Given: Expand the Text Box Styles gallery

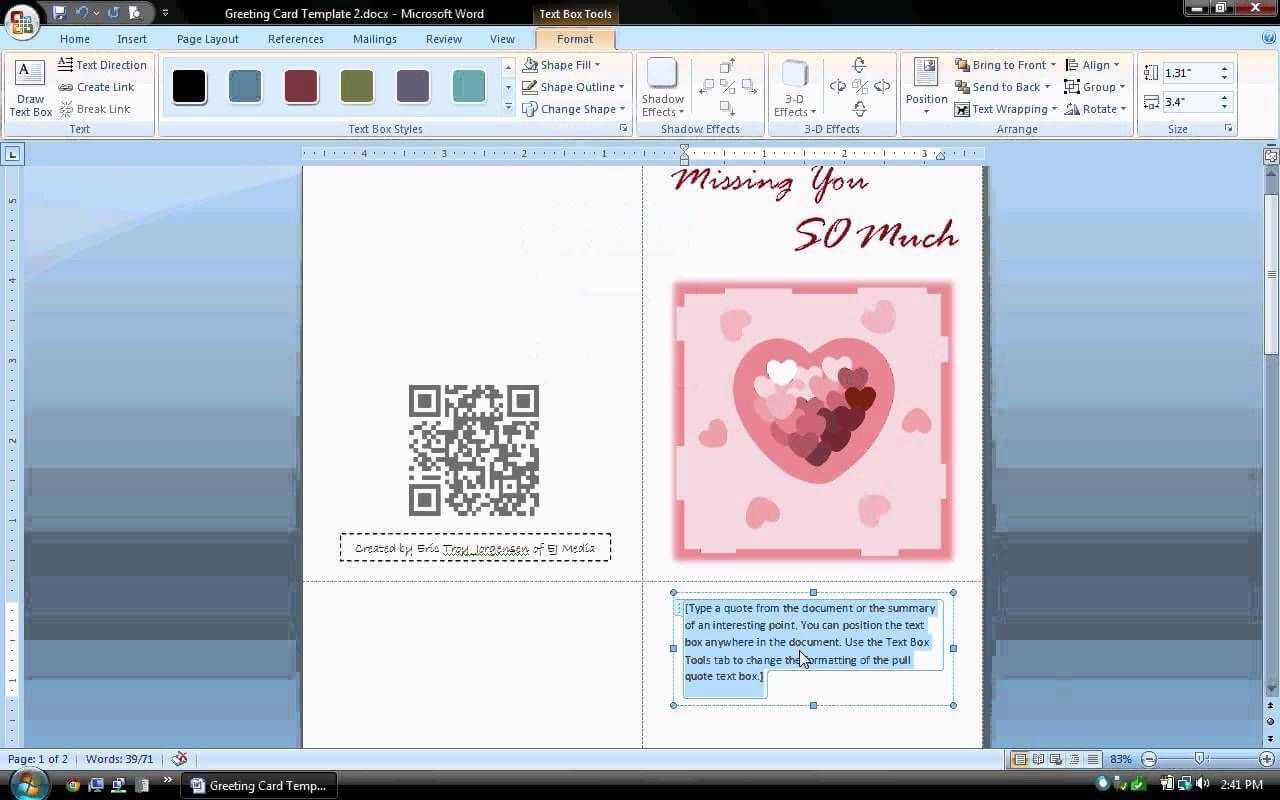Looking at the screenshot, I should (x=508, y=107).
